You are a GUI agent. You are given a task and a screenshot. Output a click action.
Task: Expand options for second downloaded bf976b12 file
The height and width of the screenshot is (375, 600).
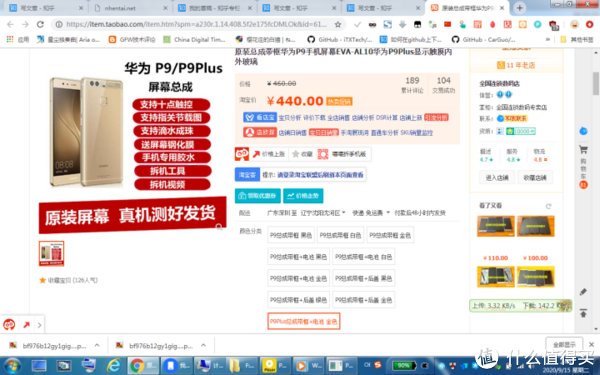click(203, 345)
